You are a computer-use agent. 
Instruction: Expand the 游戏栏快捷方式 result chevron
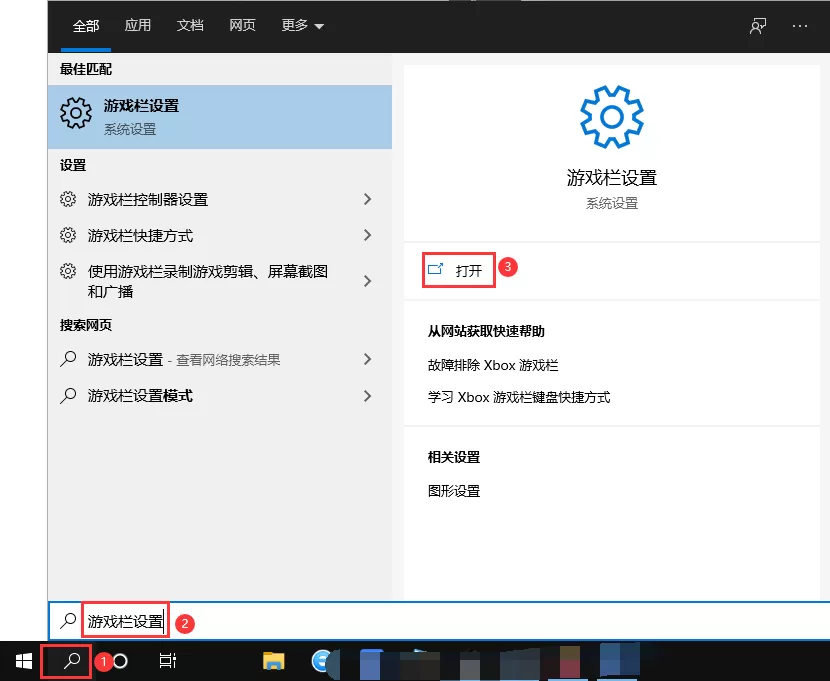point(367,235)
